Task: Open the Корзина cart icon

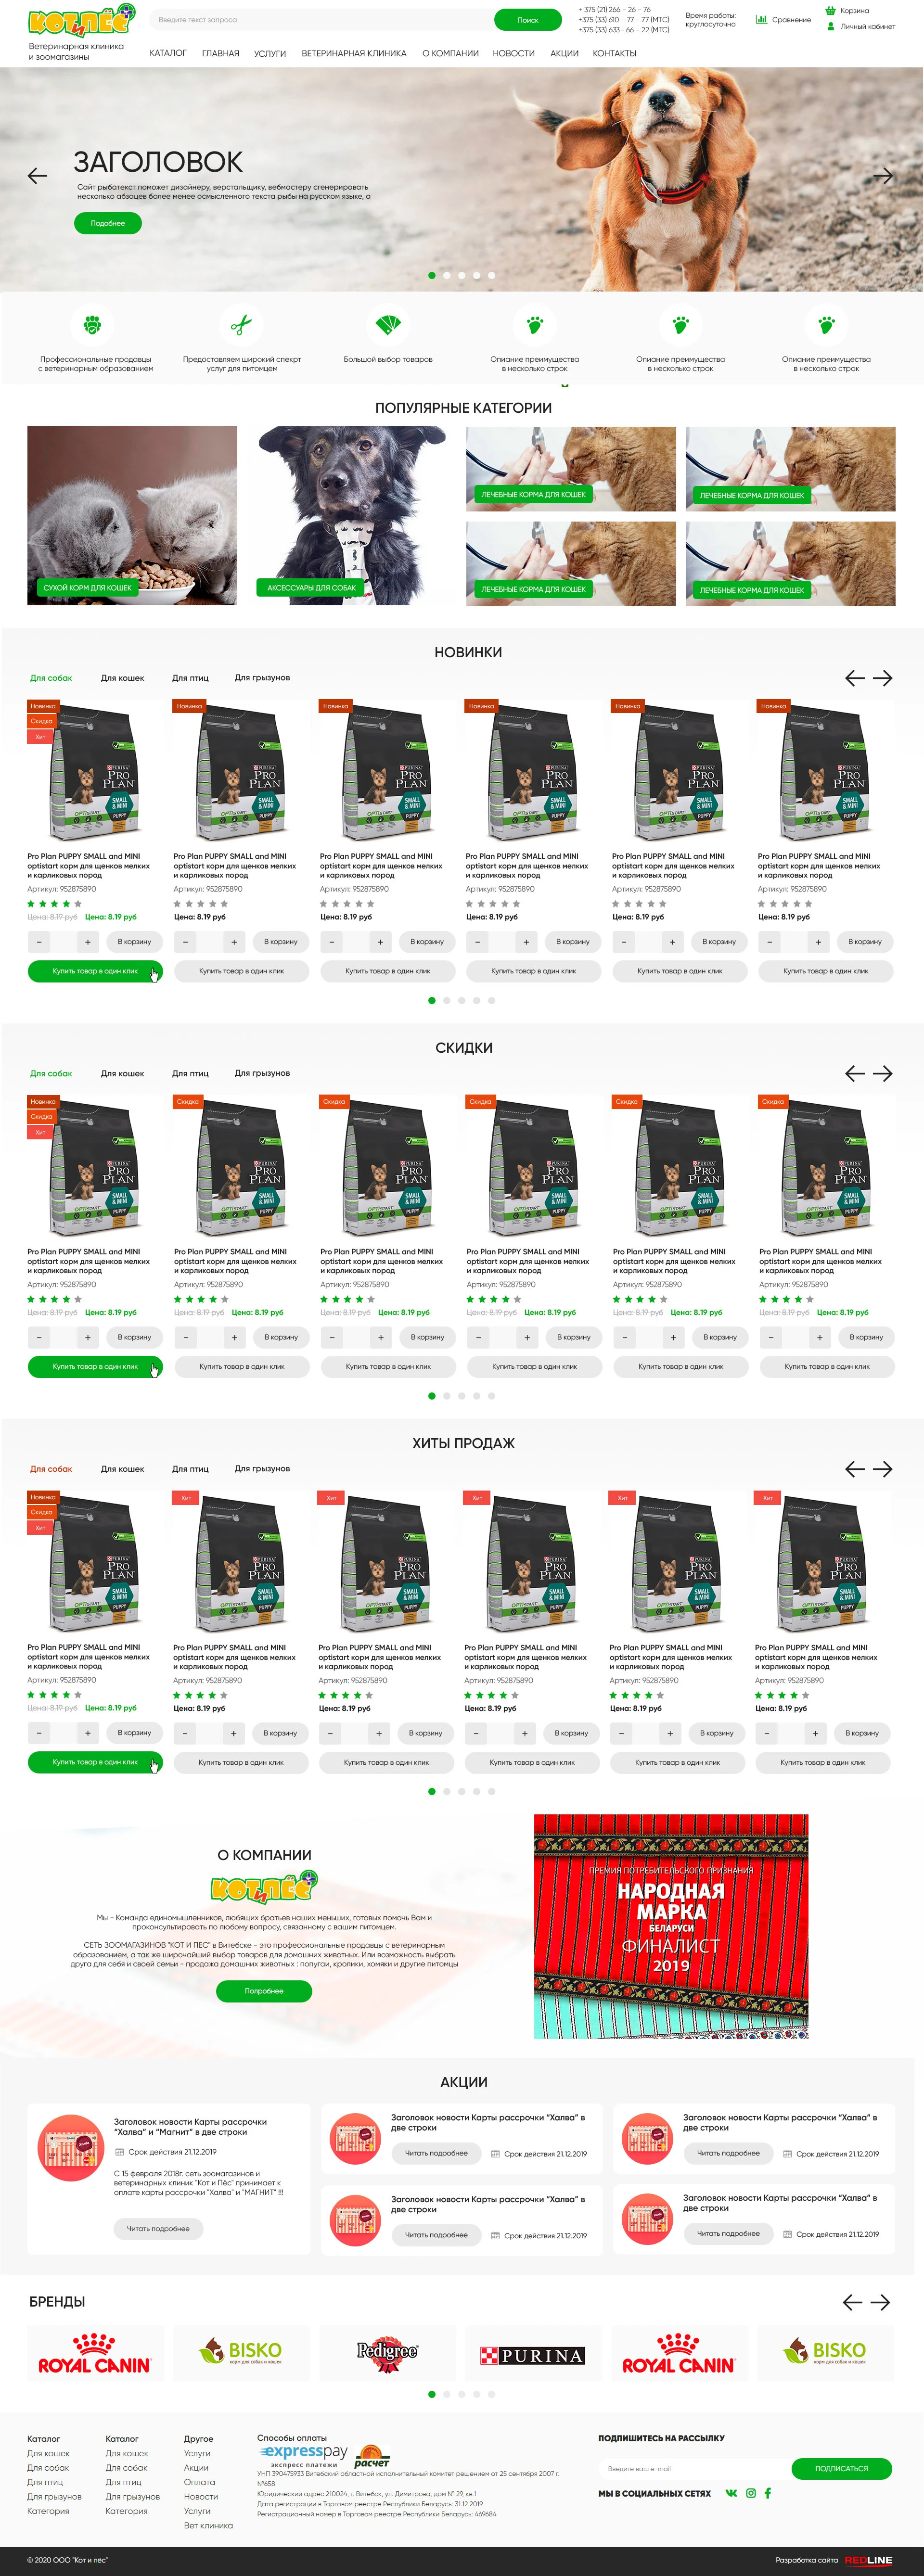Action: 830,11
